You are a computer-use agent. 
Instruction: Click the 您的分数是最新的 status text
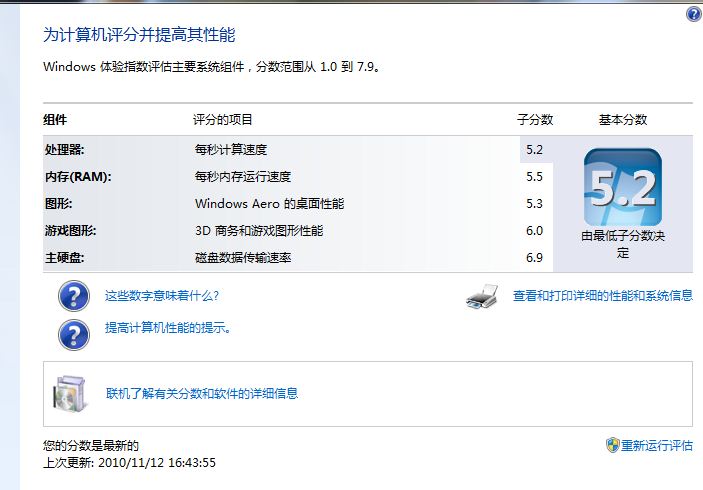click(x=91, y=446)
